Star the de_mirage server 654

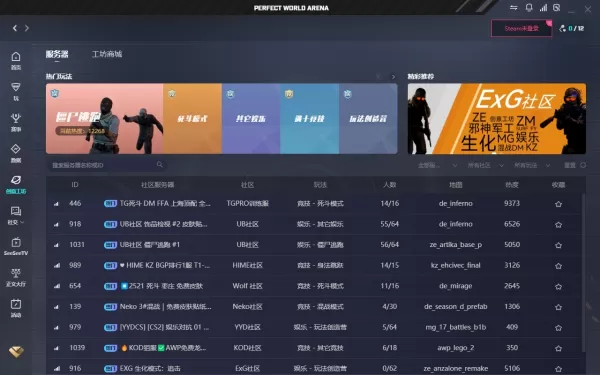pos(558,287)
